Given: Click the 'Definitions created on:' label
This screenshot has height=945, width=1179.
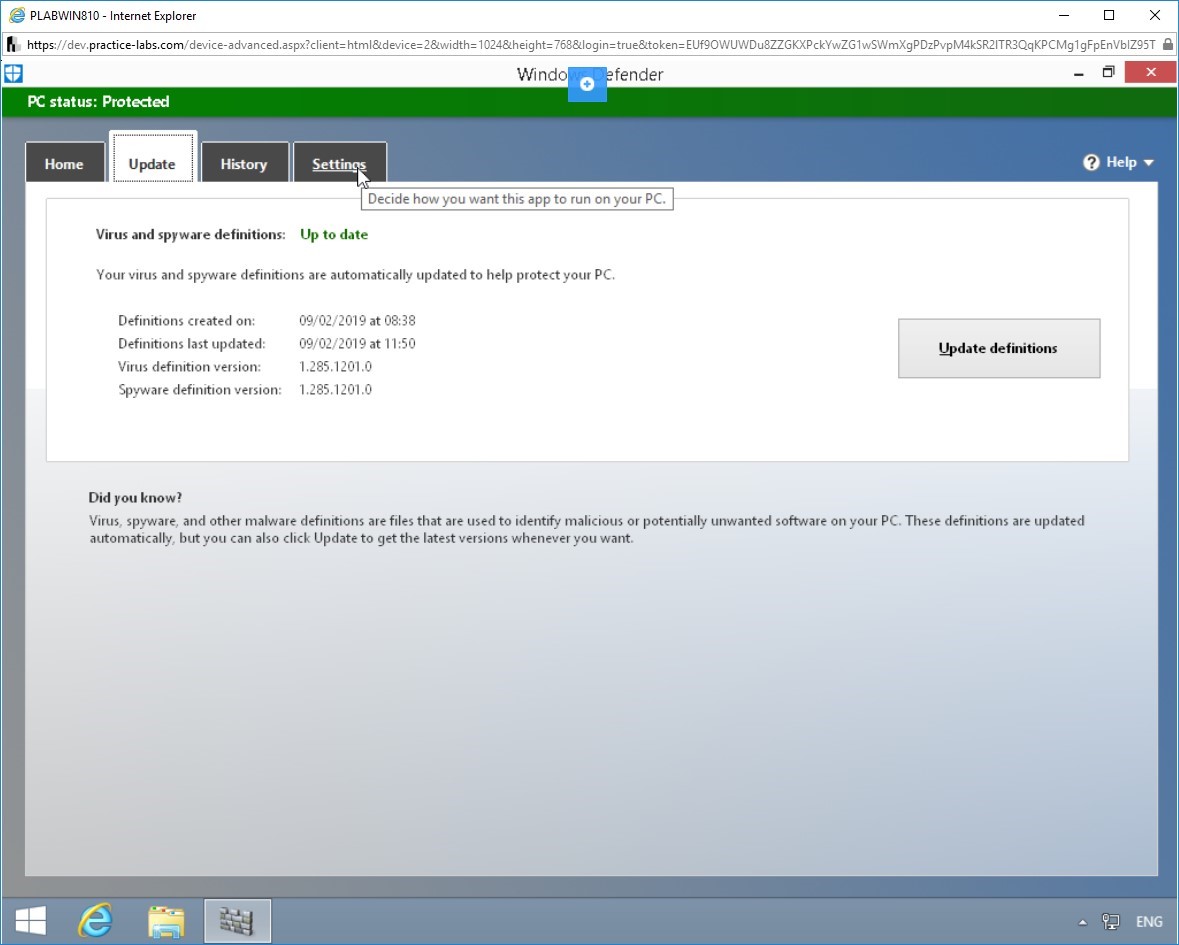Looking at the screenshot, I should (x=186, y=321).
